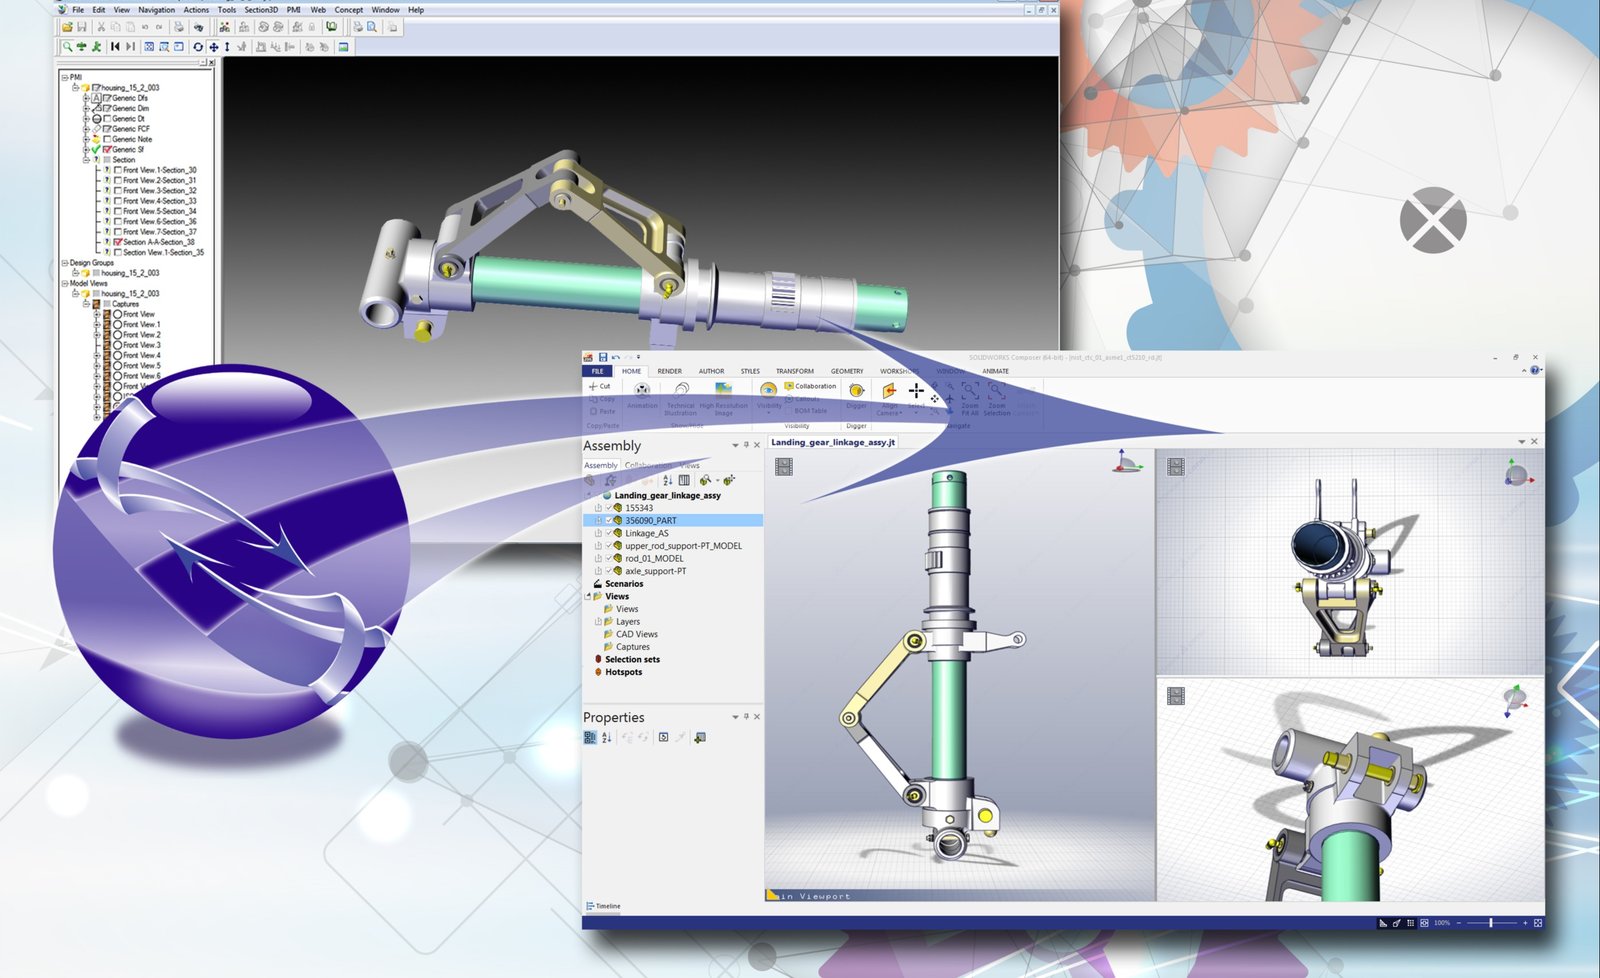This screenshot has height=978, width=1600.
Task: Close the Assembly panel
Action: pyautogui.click(x=757, y=445)
